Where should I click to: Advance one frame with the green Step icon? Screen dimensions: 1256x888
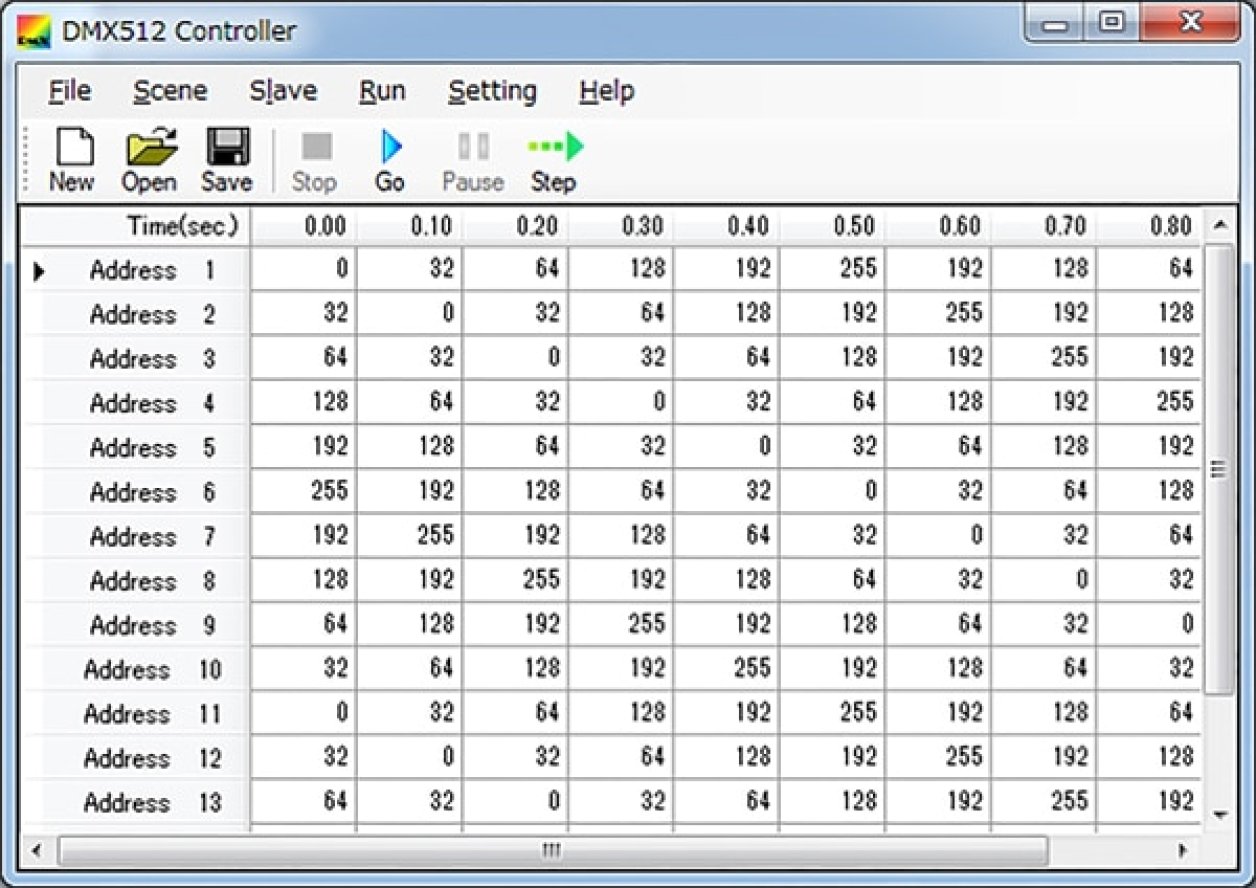click(553, 158)
